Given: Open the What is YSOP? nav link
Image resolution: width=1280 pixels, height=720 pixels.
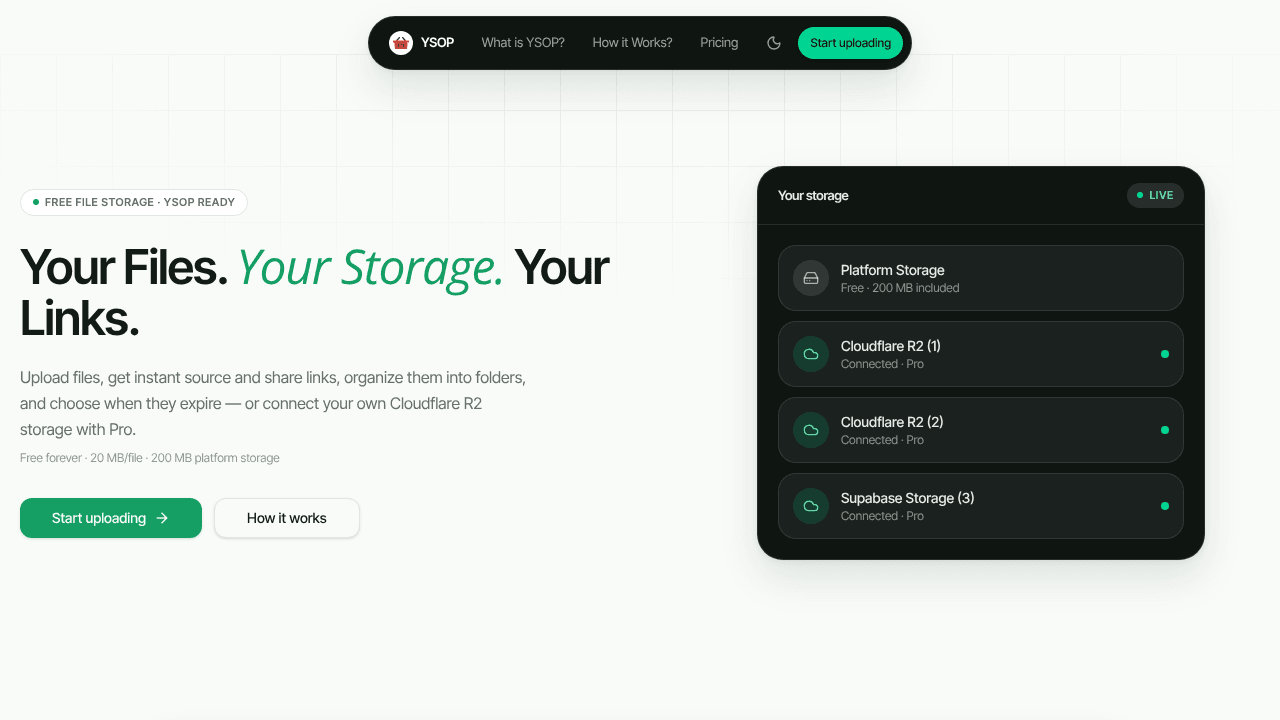Looking at the screenshot, I should point(523,43).
